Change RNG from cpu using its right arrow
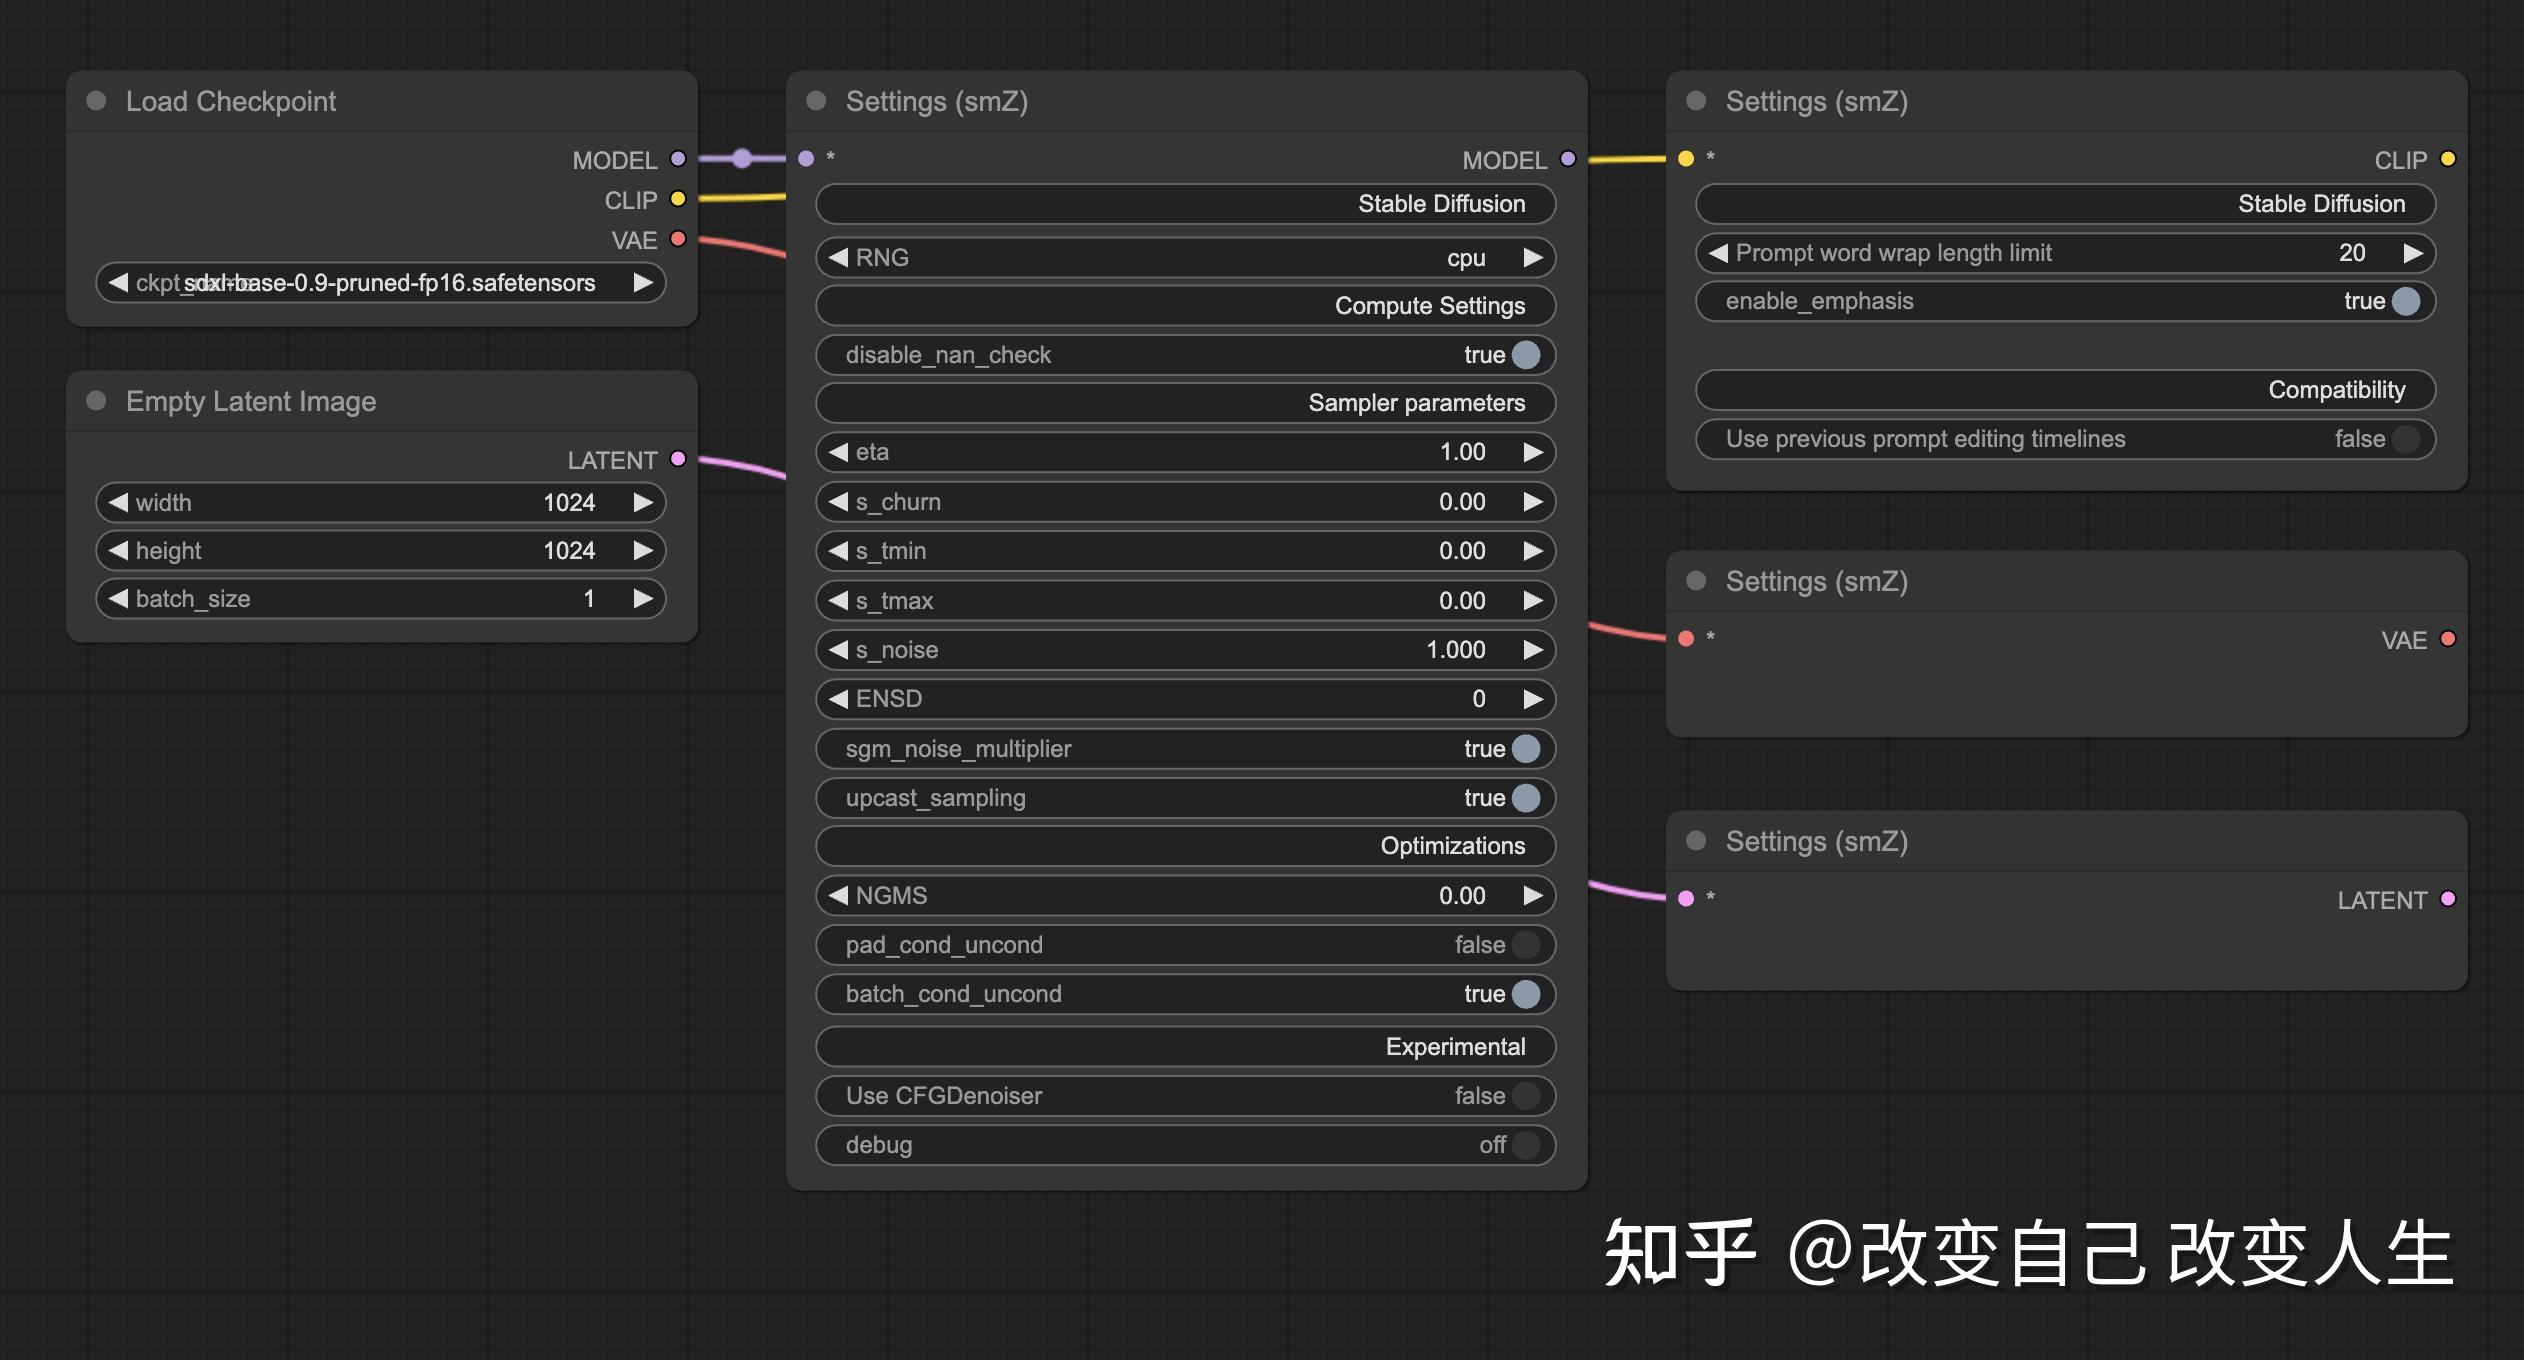The image size is (2524, 1360). 1533,257
